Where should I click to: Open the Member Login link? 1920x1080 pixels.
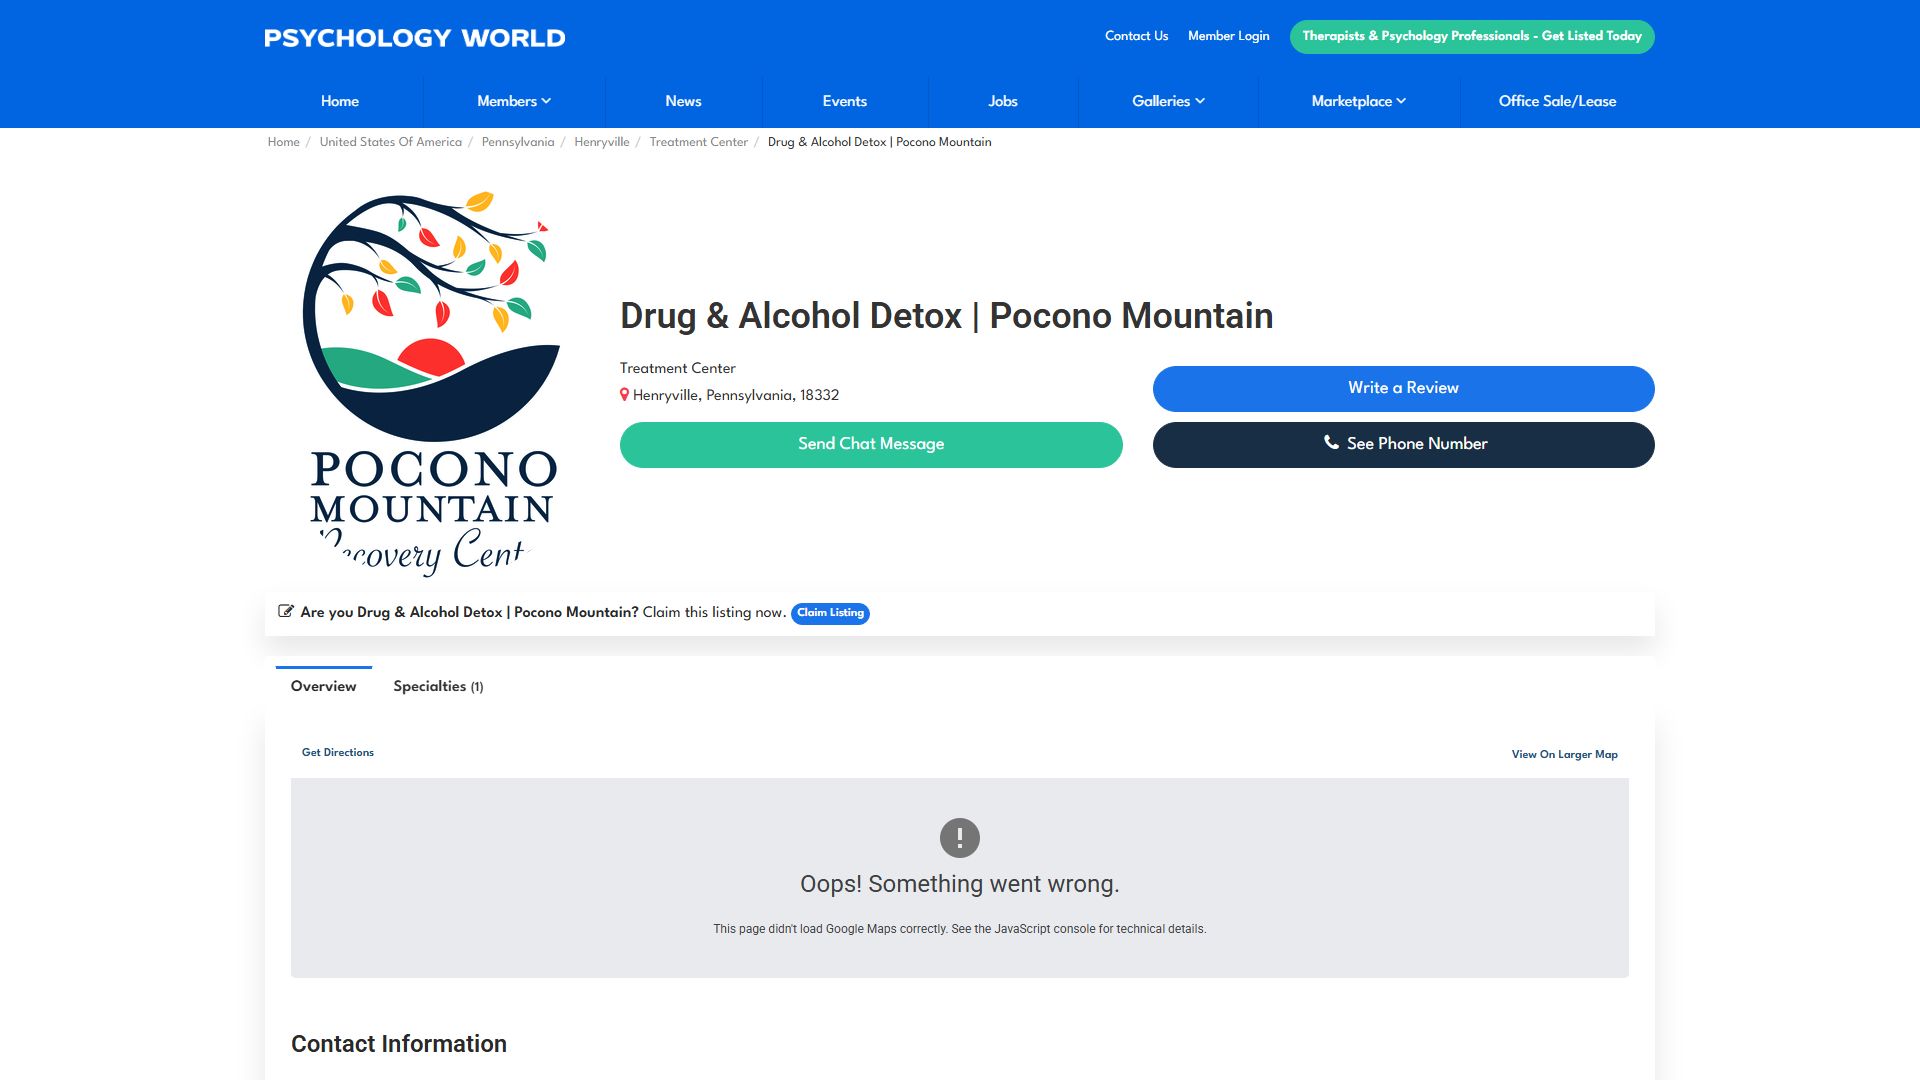click(x=1228, y=36)
